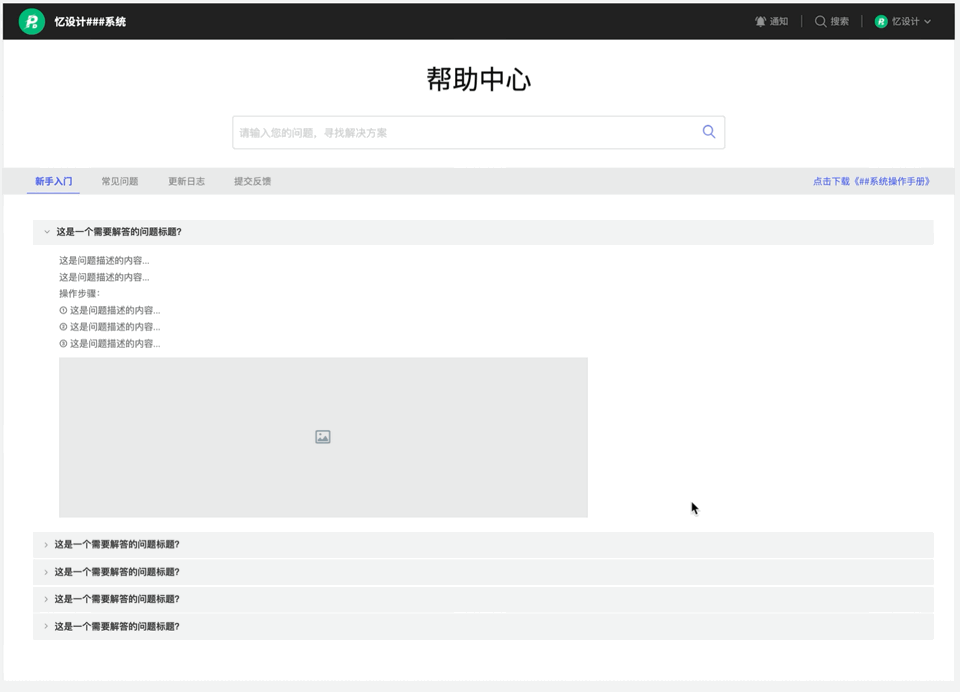Switch to the 常见问题 tab
Screen dimensions: 960x692
(x=120, y=181)
